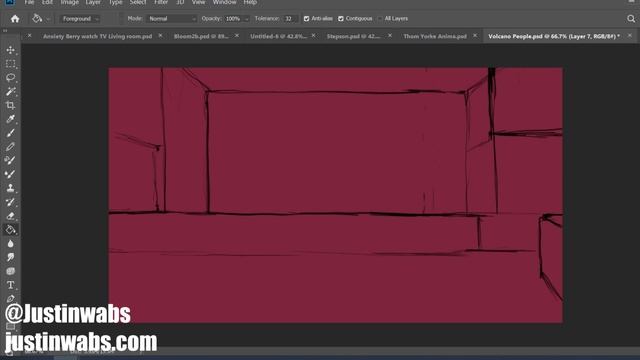
Task: Enable the All Layers checkbox
Action: pos(380,19)
